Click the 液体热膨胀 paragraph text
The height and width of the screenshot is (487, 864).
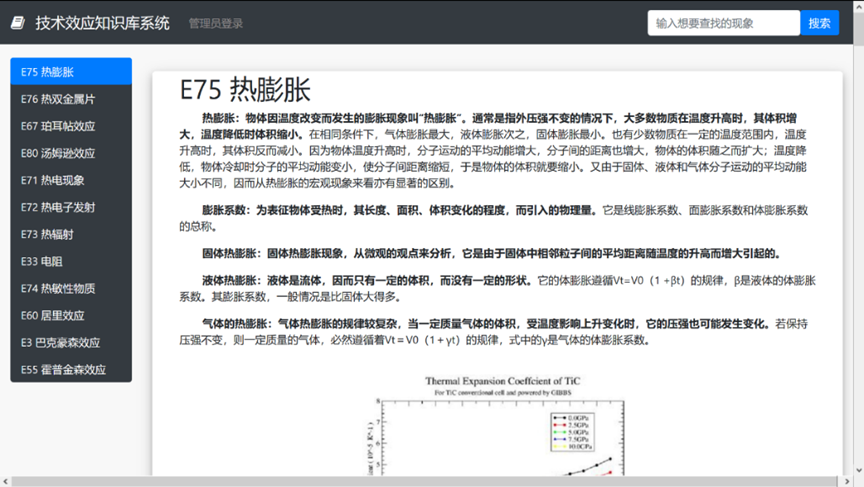click(x=498, y=289)
